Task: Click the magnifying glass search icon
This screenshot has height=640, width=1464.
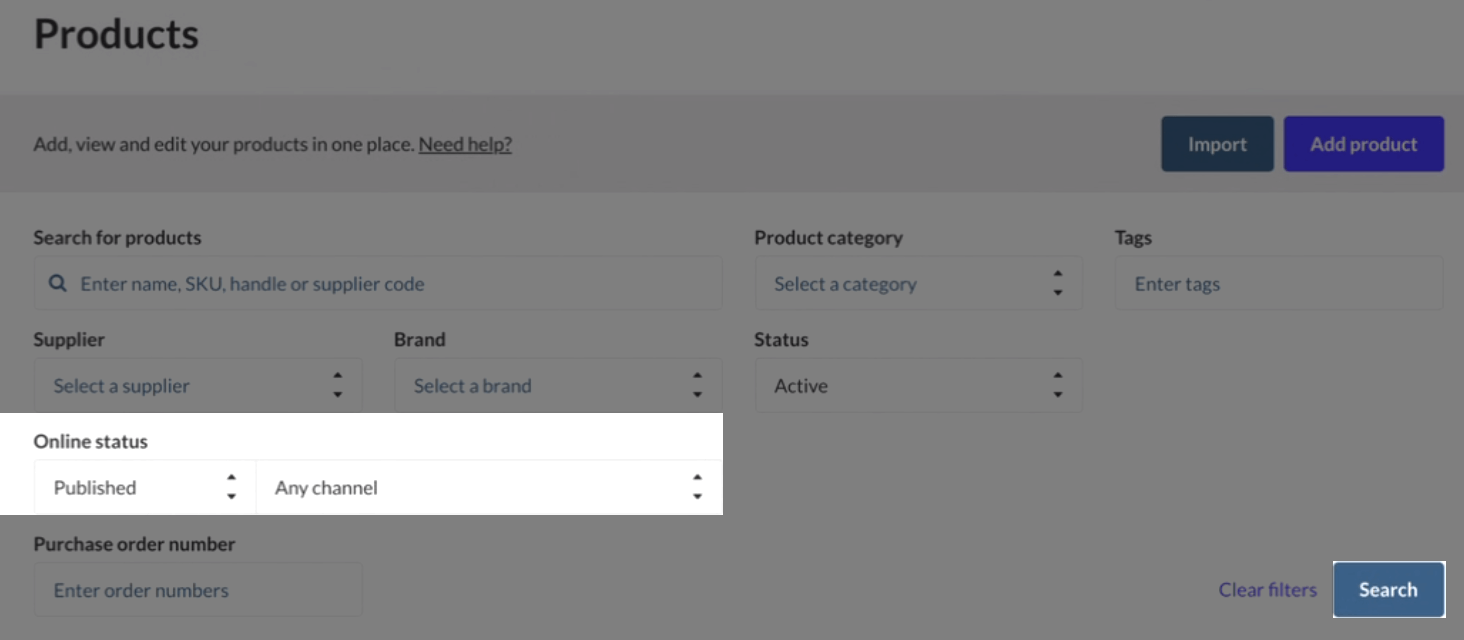Action: click(x=57, y=283)
